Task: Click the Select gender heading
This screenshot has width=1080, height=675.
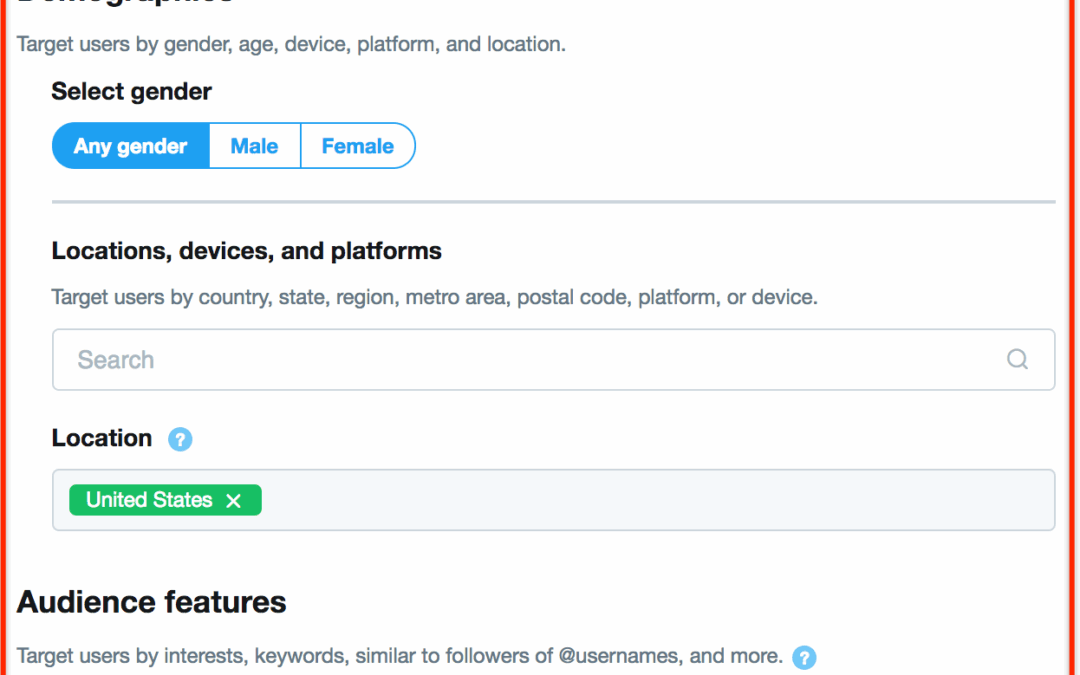Action: 132,92
